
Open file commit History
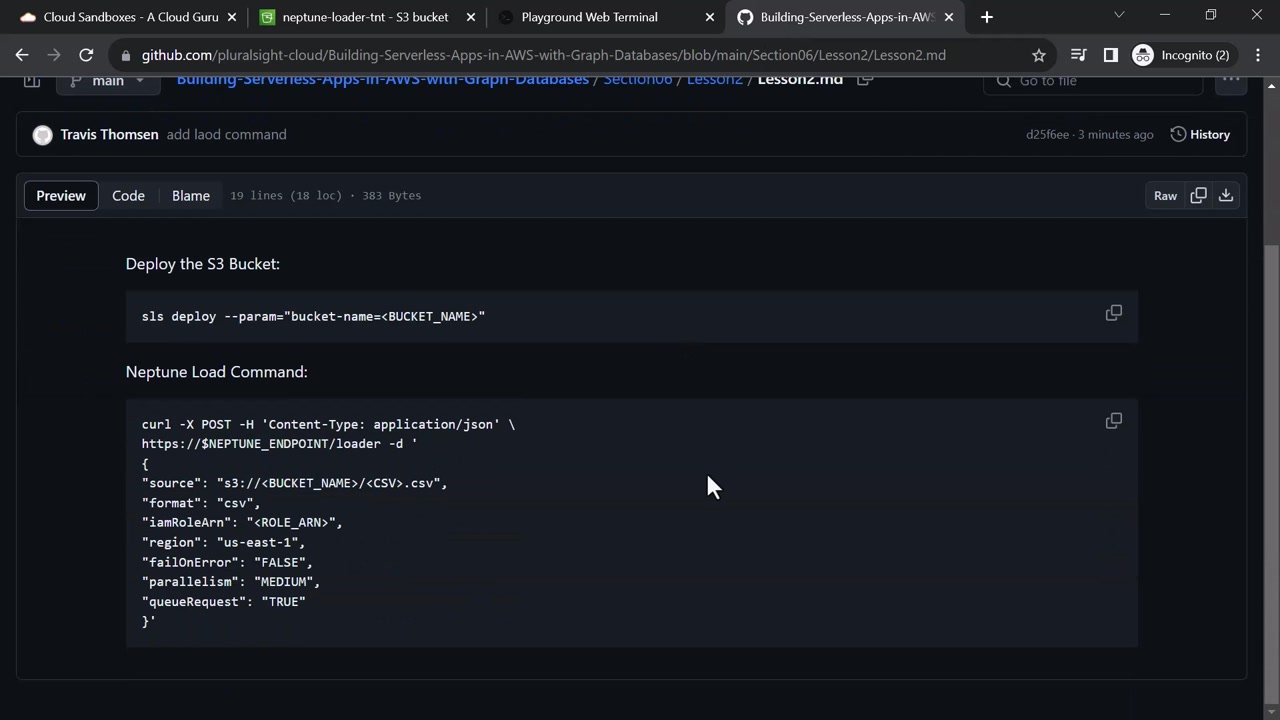pyautogui.click(x=1200, y=135)
